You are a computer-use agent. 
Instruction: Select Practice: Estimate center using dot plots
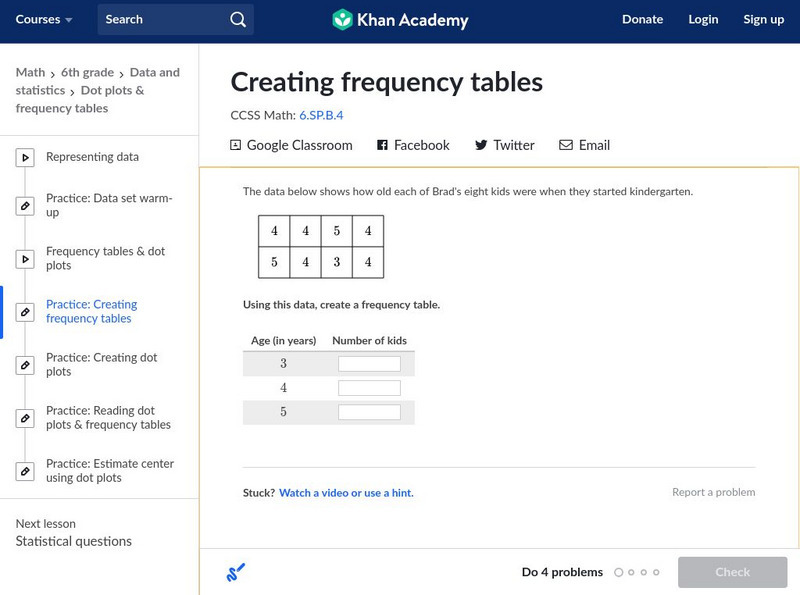[110, 471]
